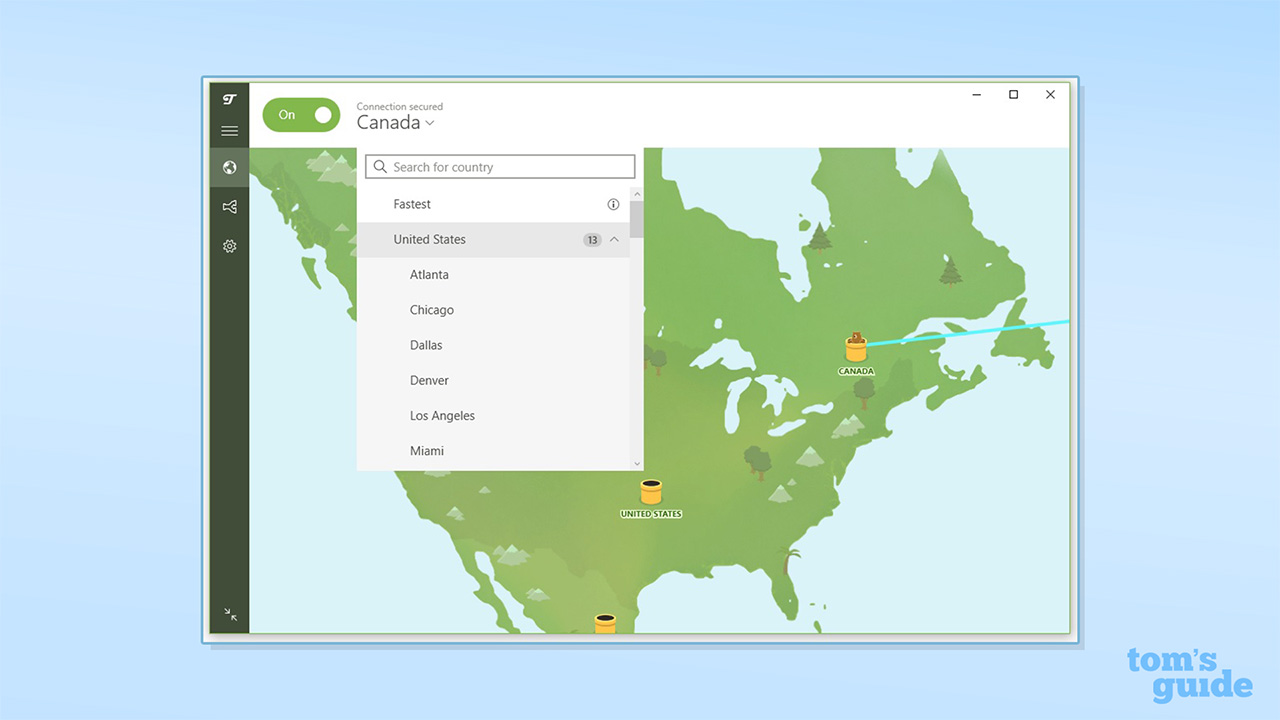This screenshot has height=720, width=1280.
Task: Focus the Search for country field
Action: [500, 167]
